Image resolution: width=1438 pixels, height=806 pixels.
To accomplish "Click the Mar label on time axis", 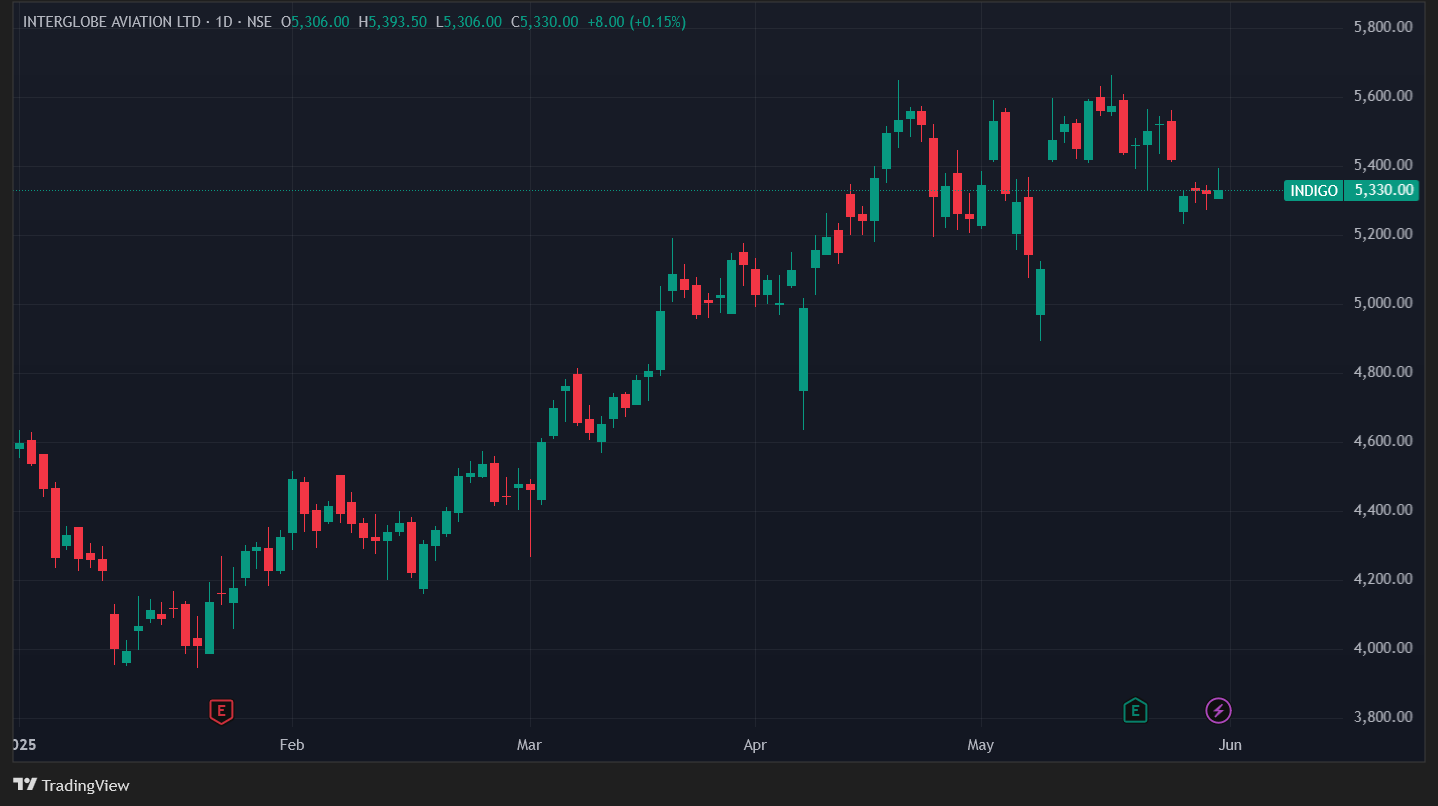I will (529, 745).
